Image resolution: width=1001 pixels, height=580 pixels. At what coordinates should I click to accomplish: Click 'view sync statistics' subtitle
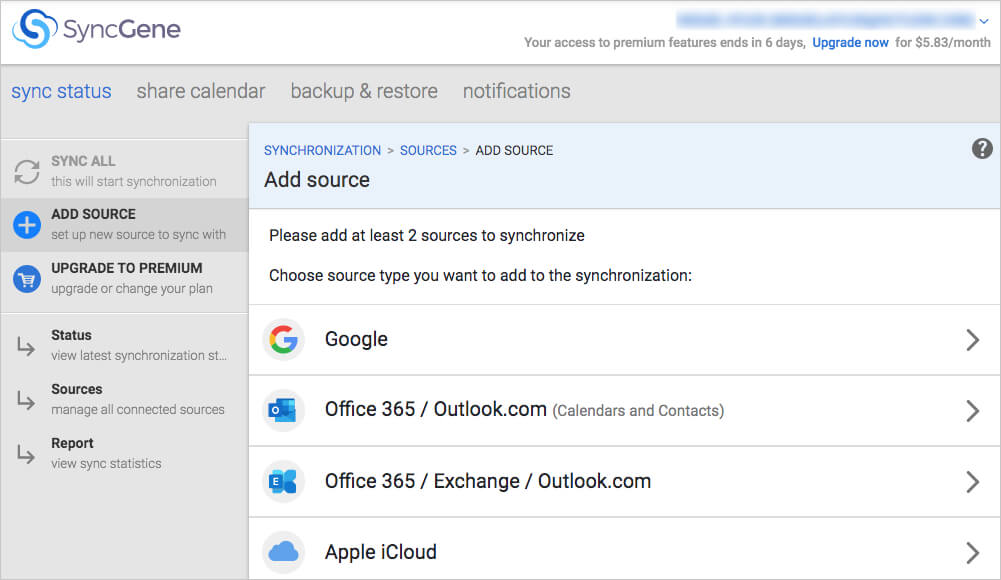pyautogui.click(x=107, y=464)
